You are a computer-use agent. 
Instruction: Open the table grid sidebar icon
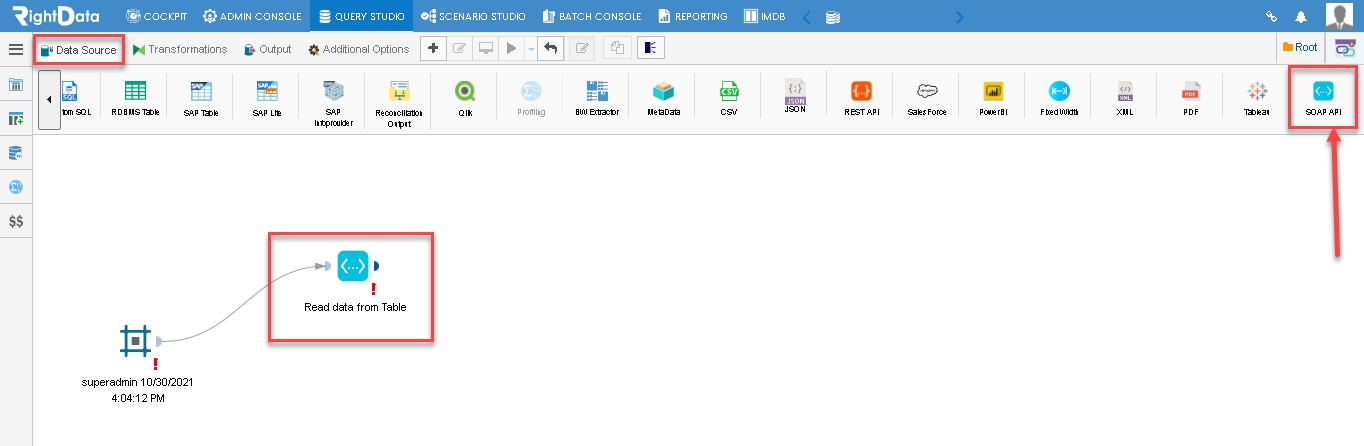click(x=16, y=85)
